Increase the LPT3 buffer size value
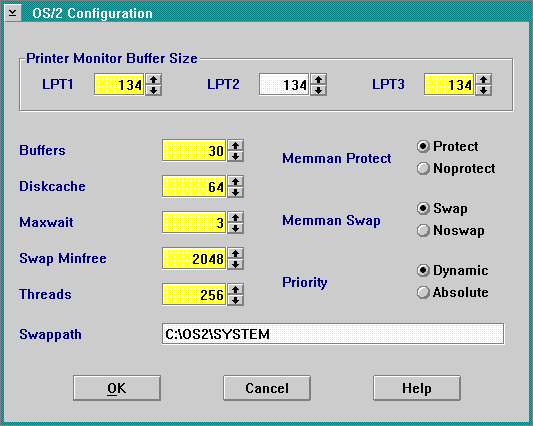This screenshot has width=533, height=426. point(483,79)
